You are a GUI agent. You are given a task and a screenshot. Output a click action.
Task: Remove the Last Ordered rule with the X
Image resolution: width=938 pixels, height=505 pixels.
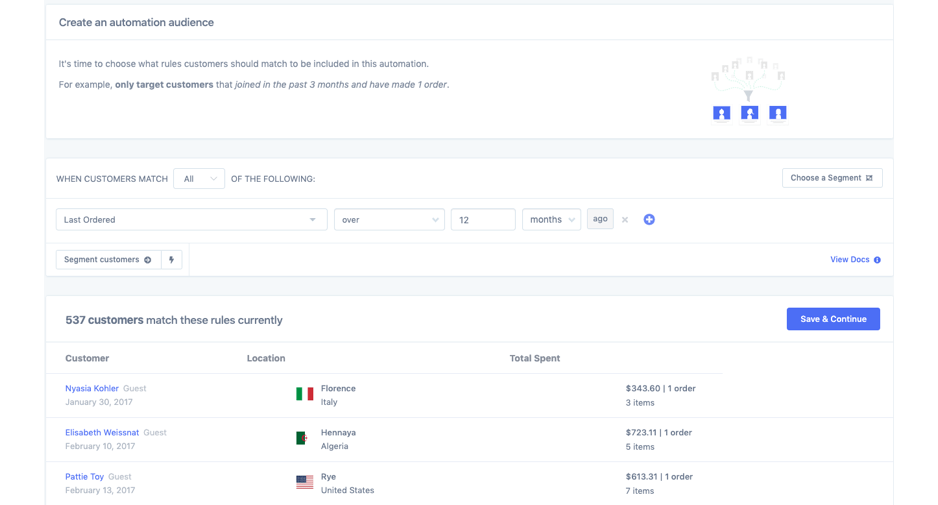tap(625, 220)
